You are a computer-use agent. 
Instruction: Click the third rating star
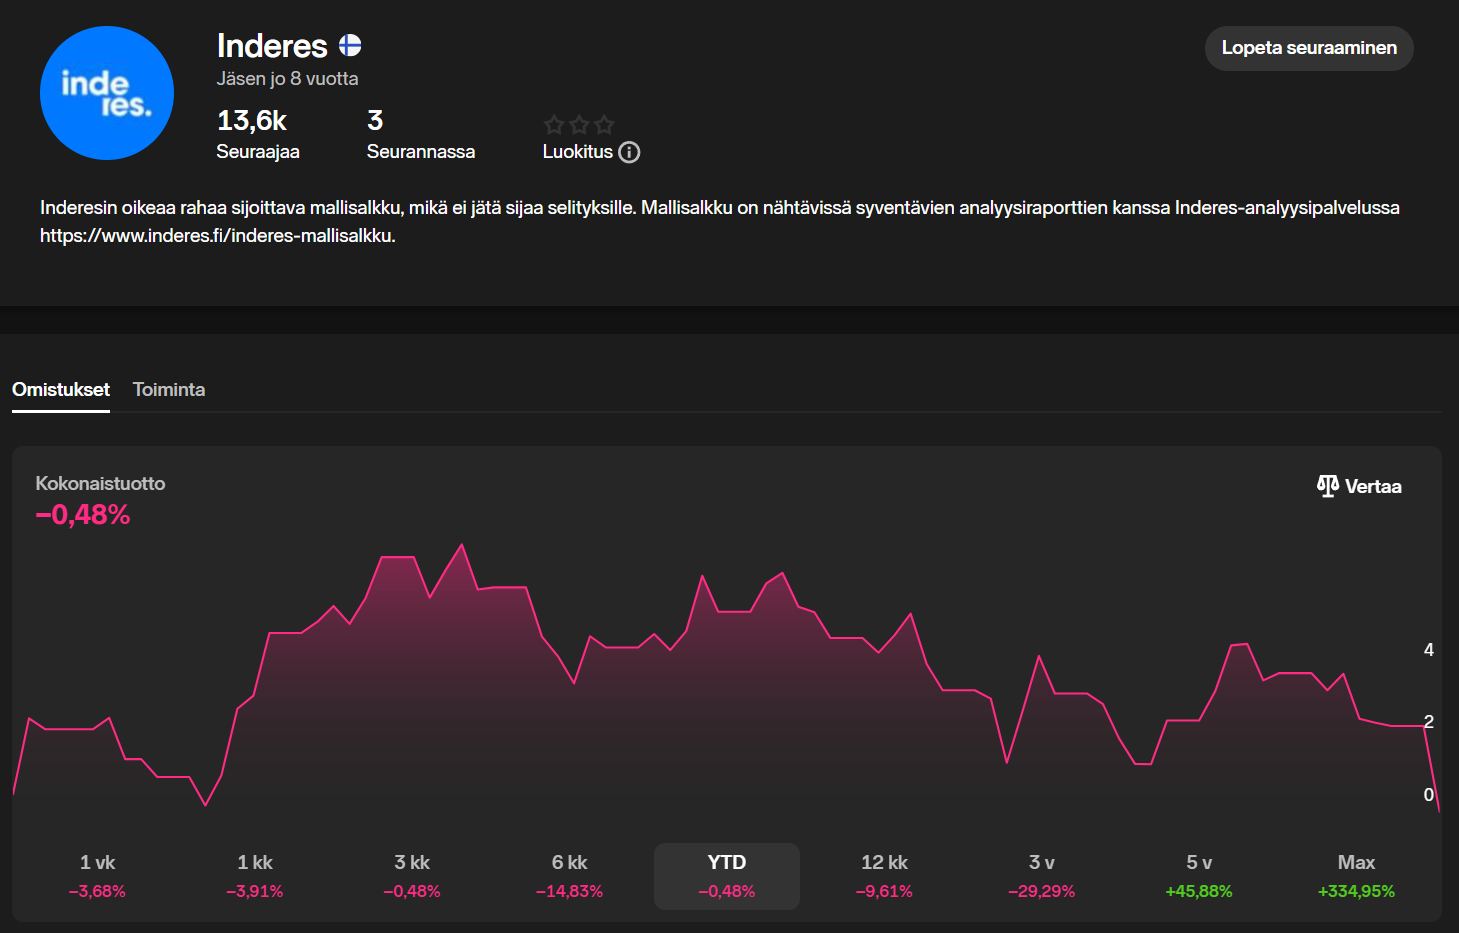(604, 125)
